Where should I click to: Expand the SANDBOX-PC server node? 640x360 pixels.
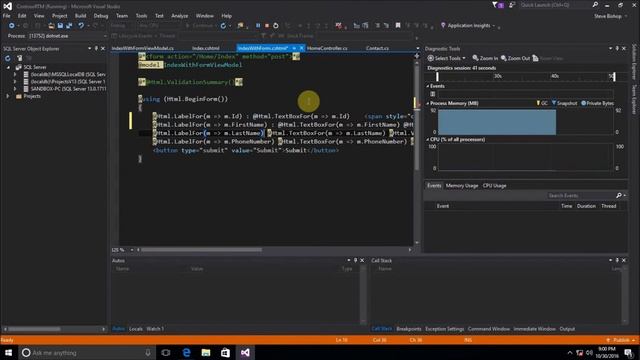coord(15,89)
